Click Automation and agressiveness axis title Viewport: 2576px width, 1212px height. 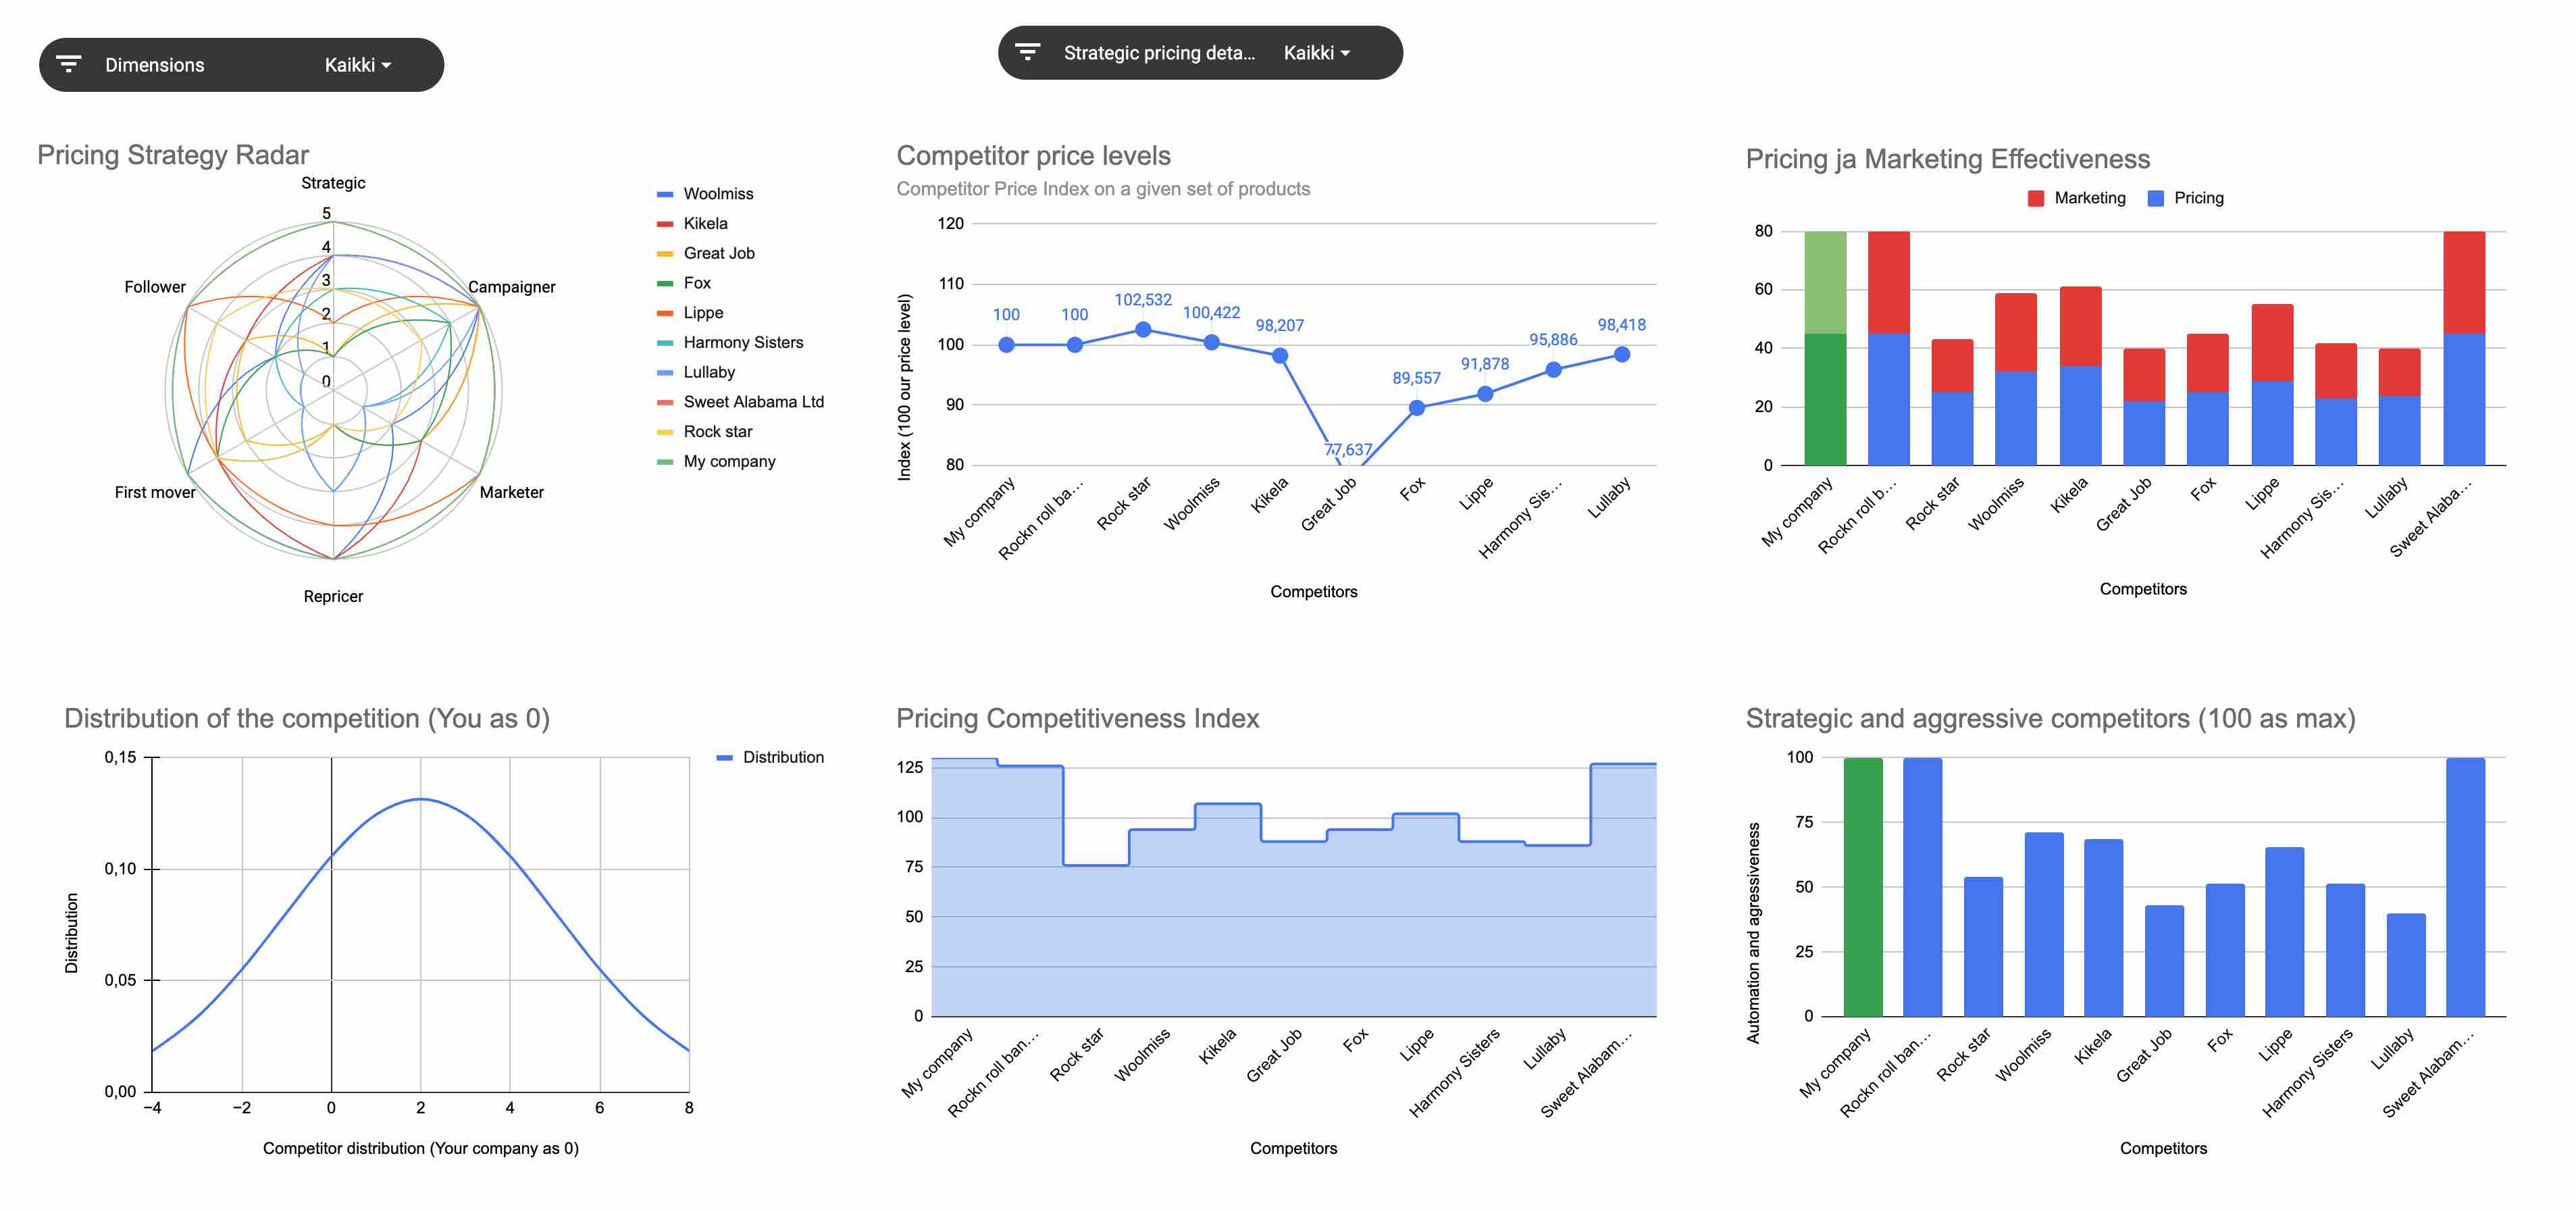point(1752,933)
